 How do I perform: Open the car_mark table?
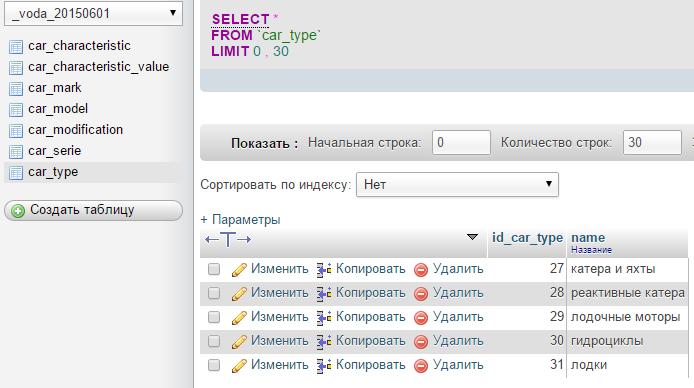[x=55, y=88]
